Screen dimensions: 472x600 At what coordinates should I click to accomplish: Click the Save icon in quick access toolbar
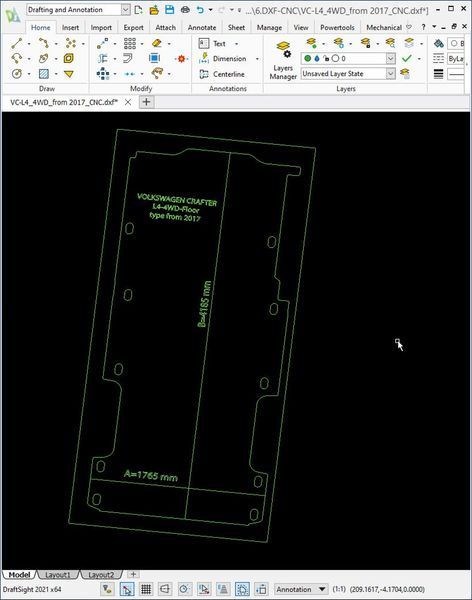click(169, 10)
